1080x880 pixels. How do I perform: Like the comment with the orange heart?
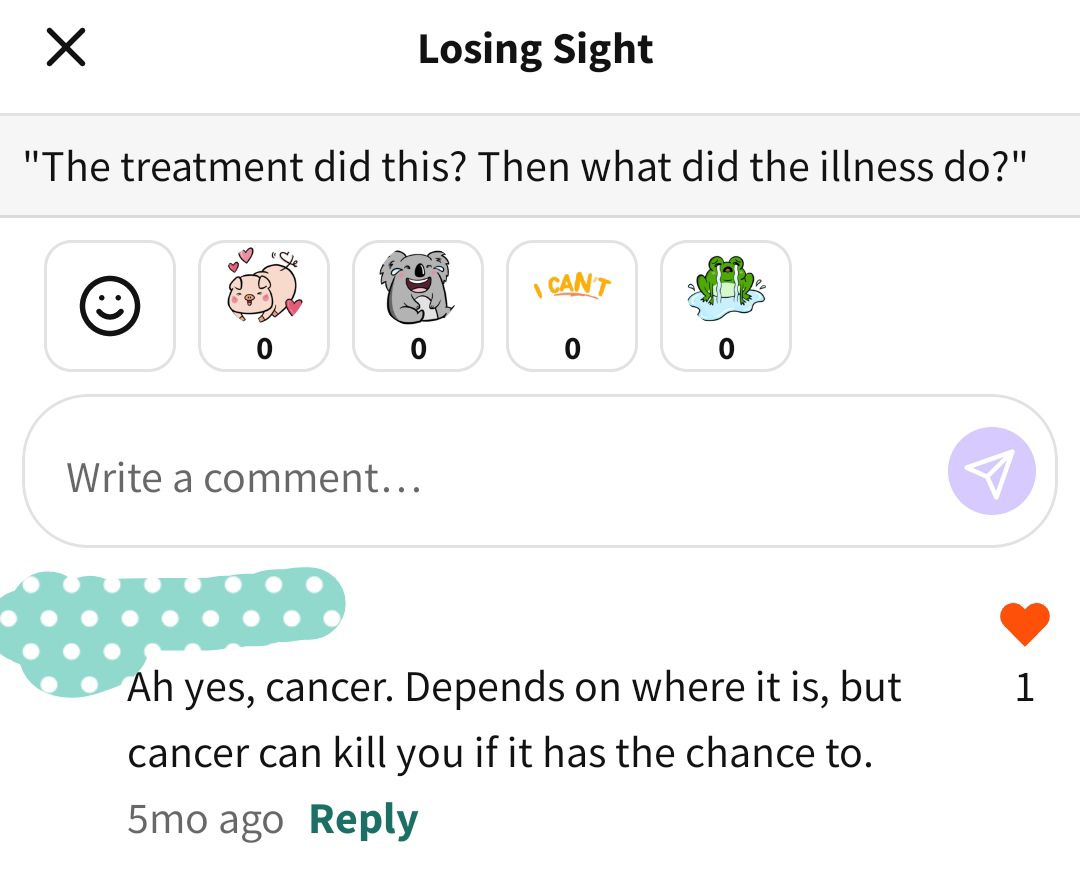point(1025,624)
